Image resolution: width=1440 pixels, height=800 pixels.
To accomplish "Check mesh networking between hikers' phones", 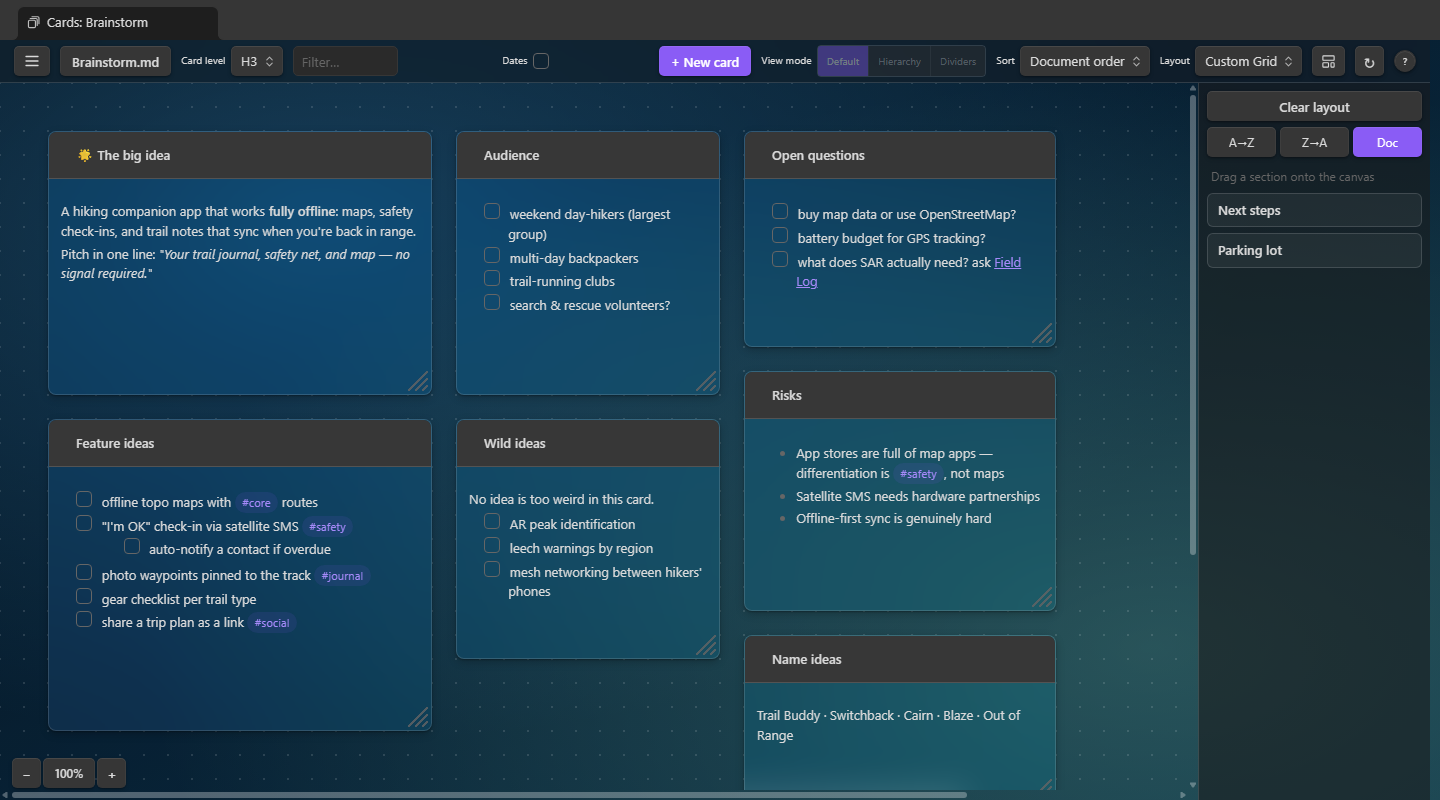I will [492, 569].
